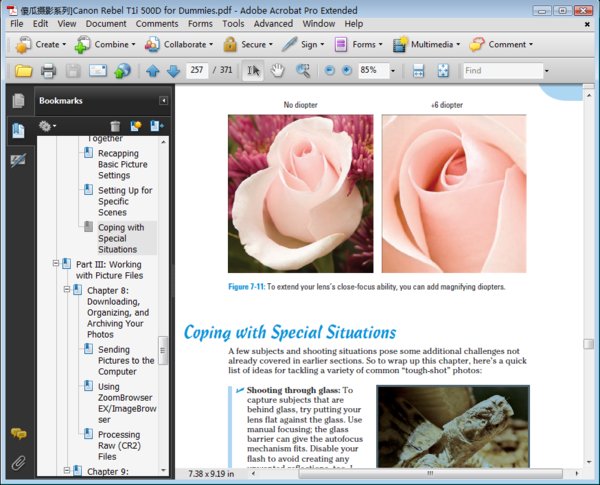Open the Window menu
This screenshot has width=600, height=485.
(319, 24)
